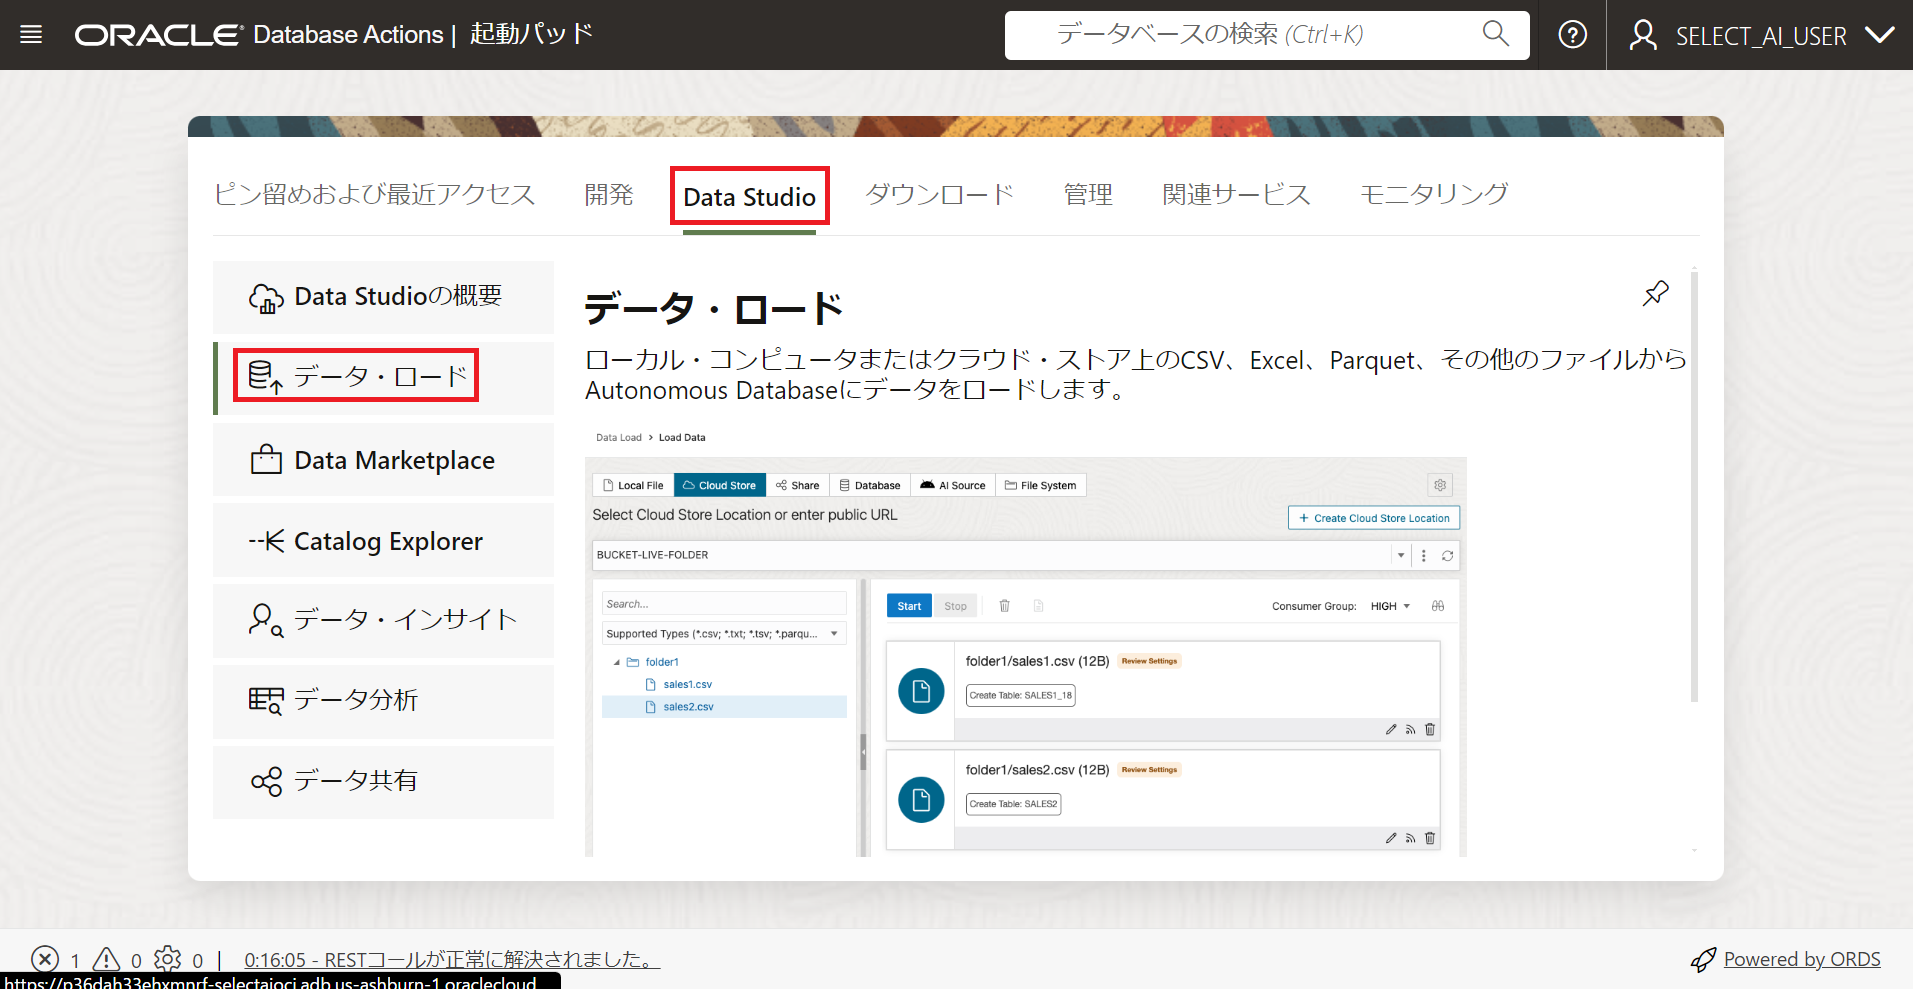Click the help question mark icon
This screenshot has width=1913, height=989.
coord(1572,35)
